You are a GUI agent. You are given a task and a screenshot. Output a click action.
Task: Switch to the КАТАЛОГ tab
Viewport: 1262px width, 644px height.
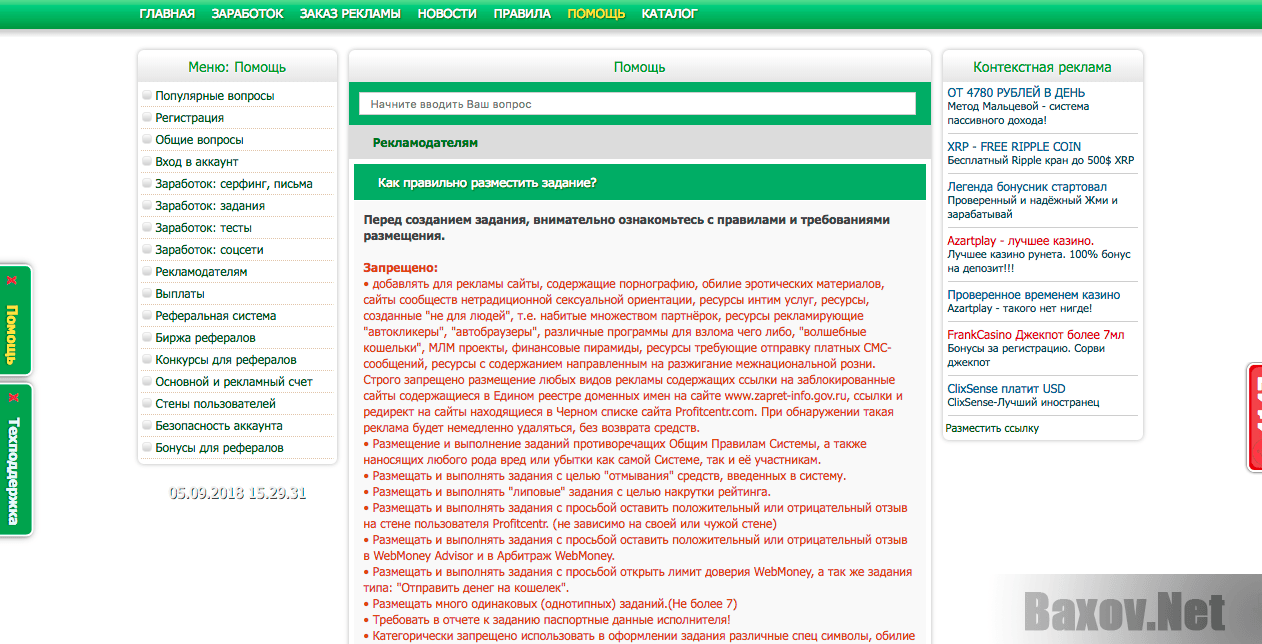[670, 15]
